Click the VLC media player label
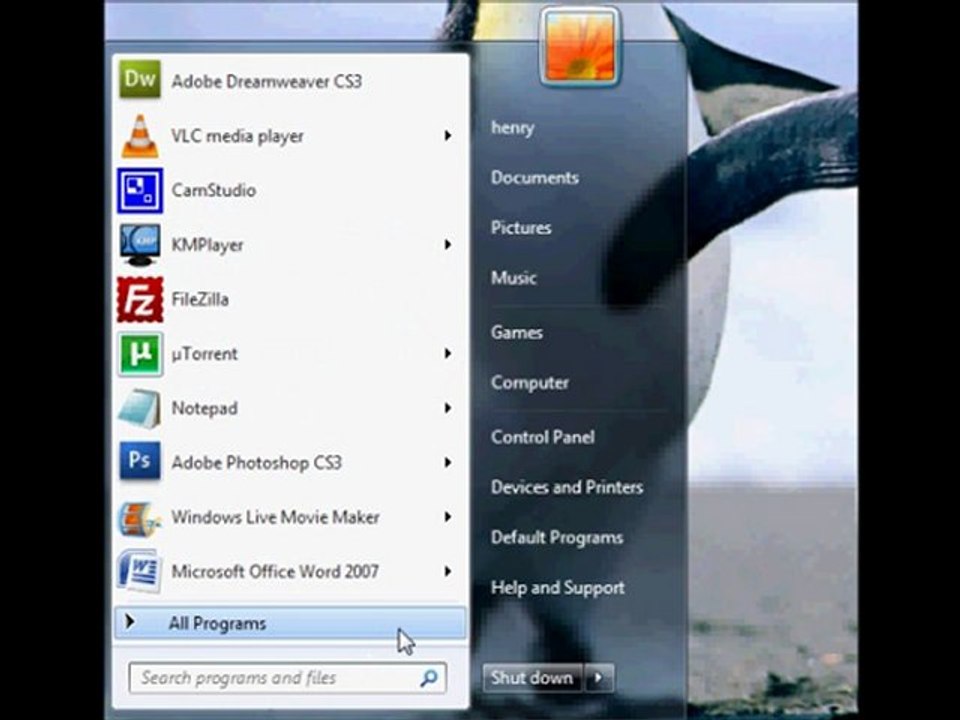960x720 pixels. (237, 136)
